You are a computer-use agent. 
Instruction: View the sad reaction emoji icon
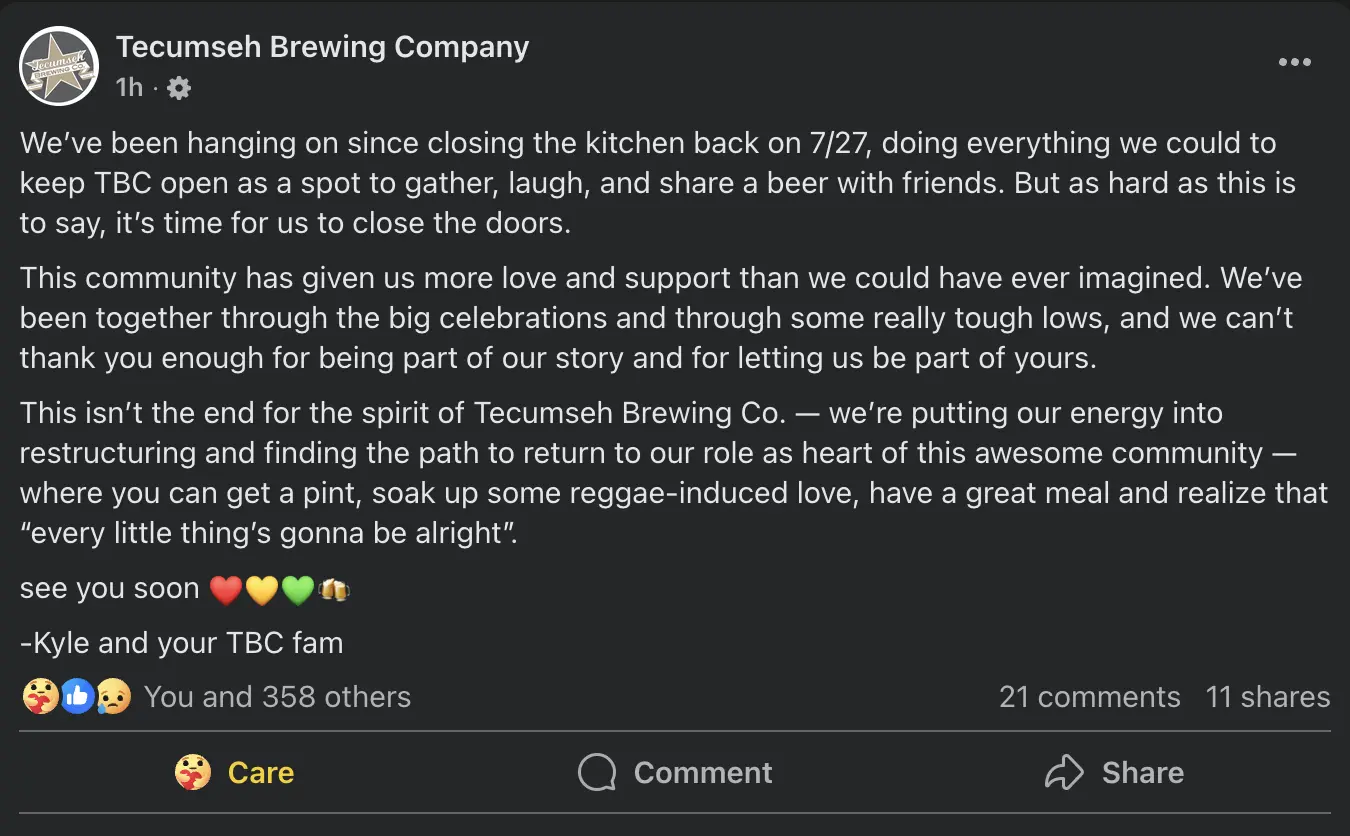tap(114, 696)
